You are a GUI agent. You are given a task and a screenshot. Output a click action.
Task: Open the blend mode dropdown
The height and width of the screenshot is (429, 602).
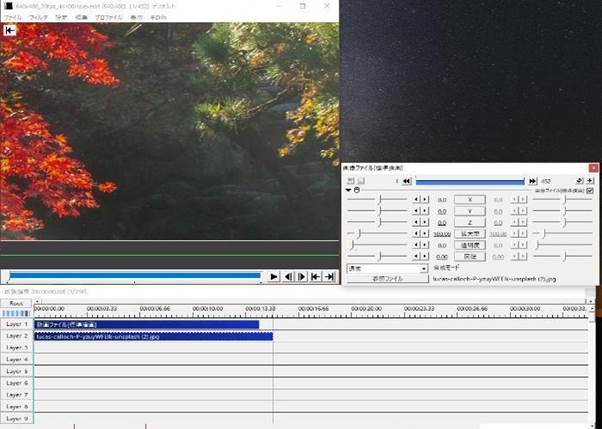424,268
